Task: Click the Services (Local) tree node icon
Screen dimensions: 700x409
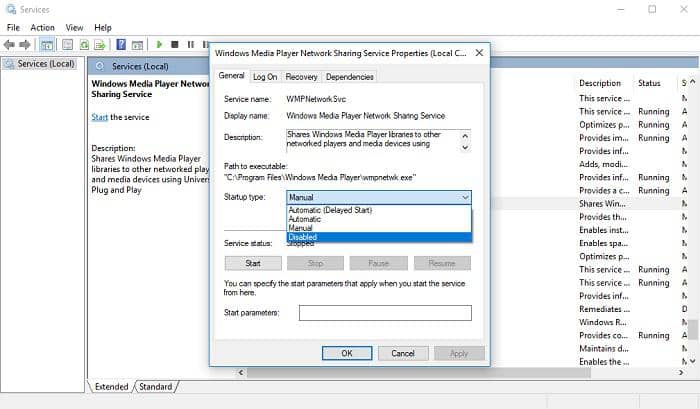Action: click(10, 64)
